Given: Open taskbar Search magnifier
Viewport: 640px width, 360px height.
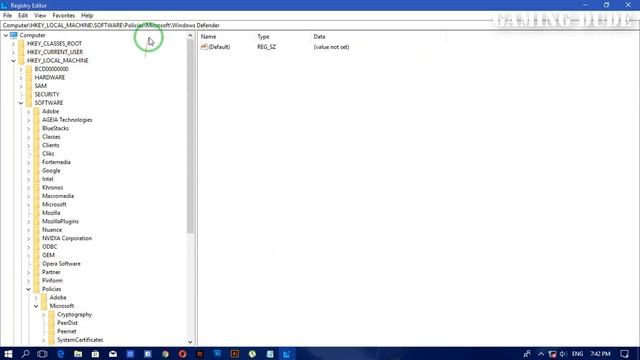Looking at the screenshot, I should tap(25, 354).
